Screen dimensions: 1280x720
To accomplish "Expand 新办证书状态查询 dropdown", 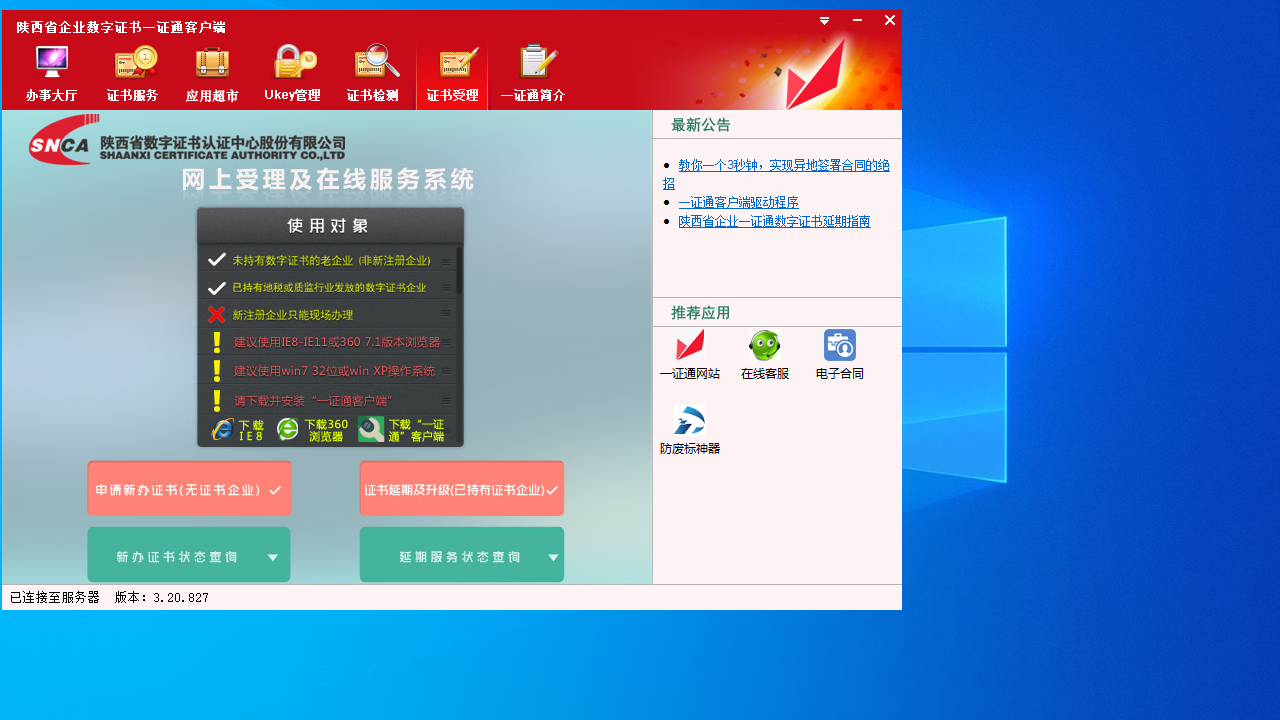I will tap(189, 554).
